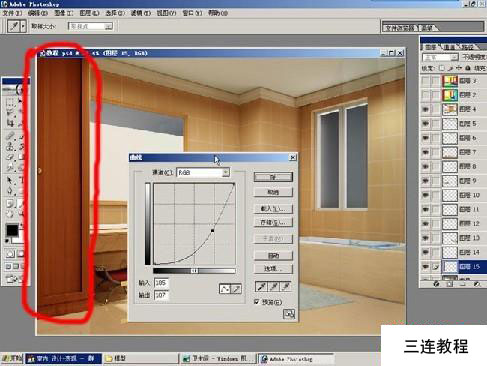The height and width of the screenshot is (366, 487).
Task: Open the Select menu (选择)
Action: click(115, 13)
